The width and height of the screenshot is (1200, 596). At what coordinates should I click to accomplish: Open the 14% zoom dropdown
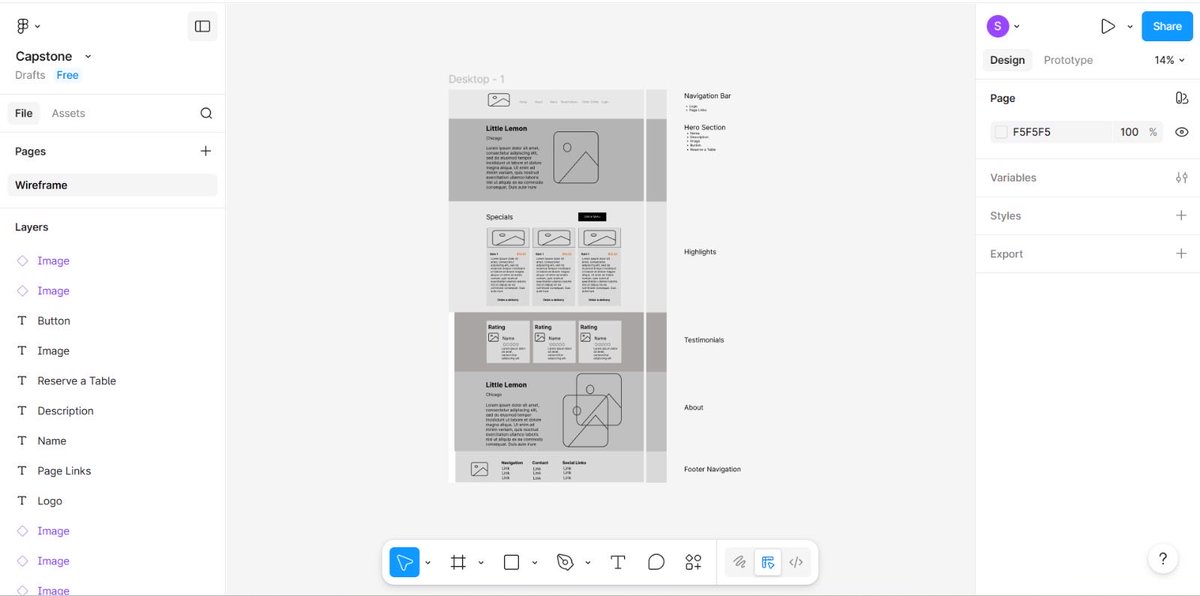[x=1168, y=60]
